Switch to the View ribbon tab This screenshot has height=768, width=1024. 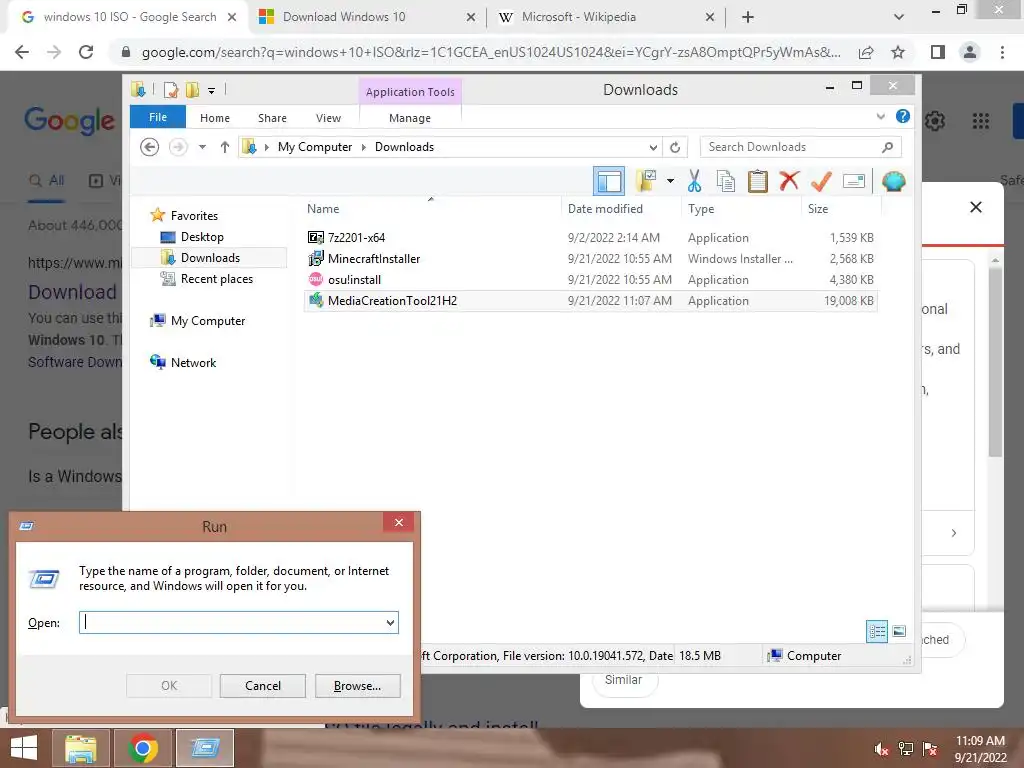point(328,118)
